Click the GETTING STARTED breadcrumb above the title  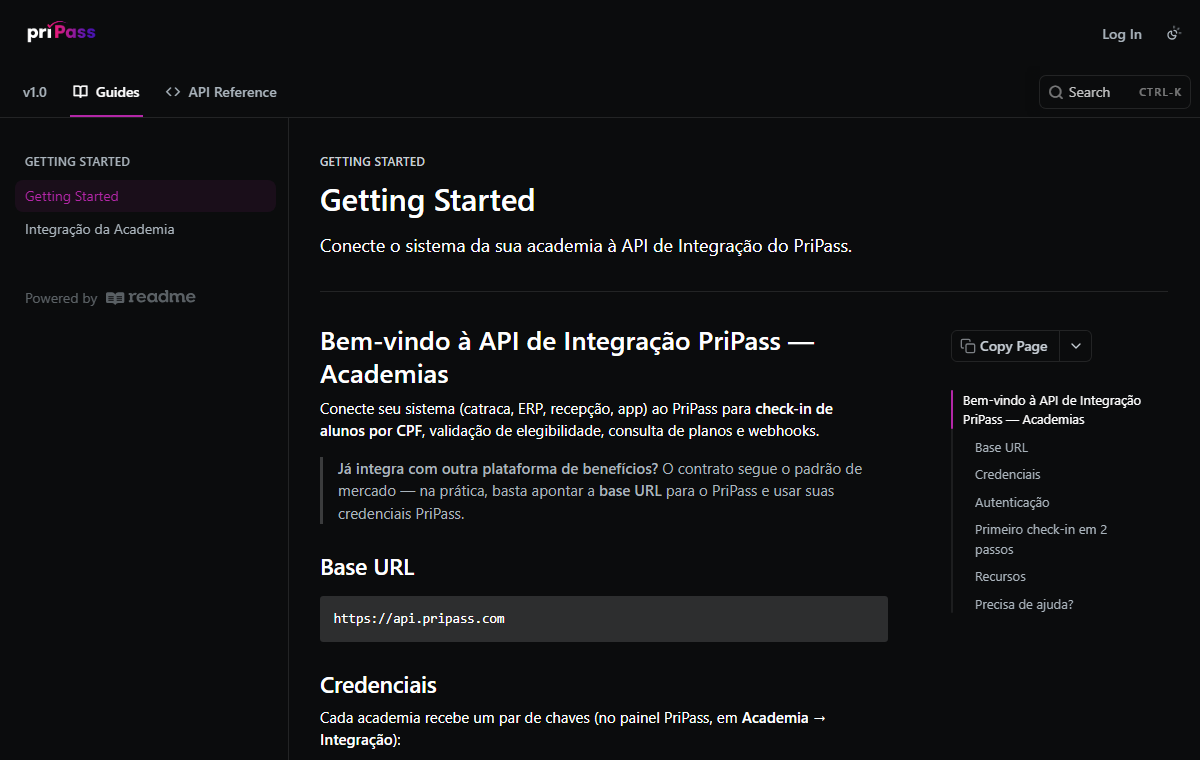tap(372, 162)
